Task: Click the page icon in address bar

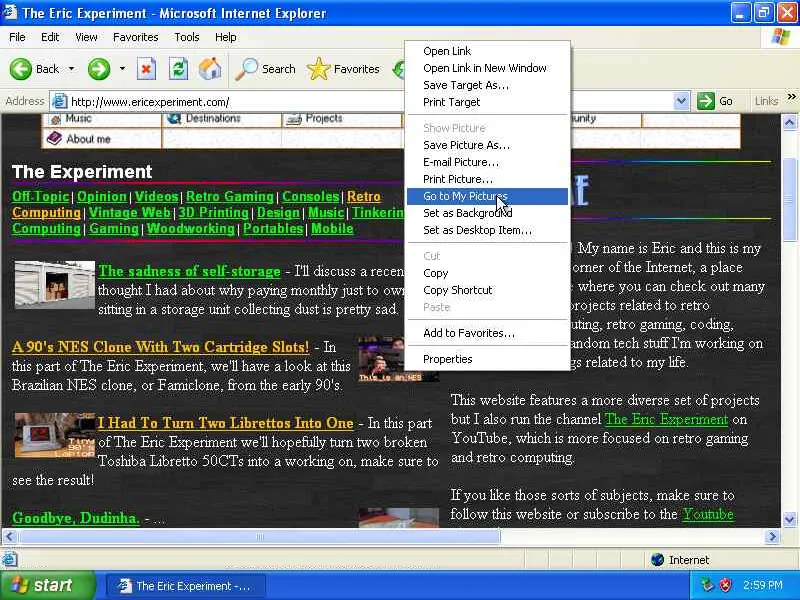Action: tap(60, 102)
